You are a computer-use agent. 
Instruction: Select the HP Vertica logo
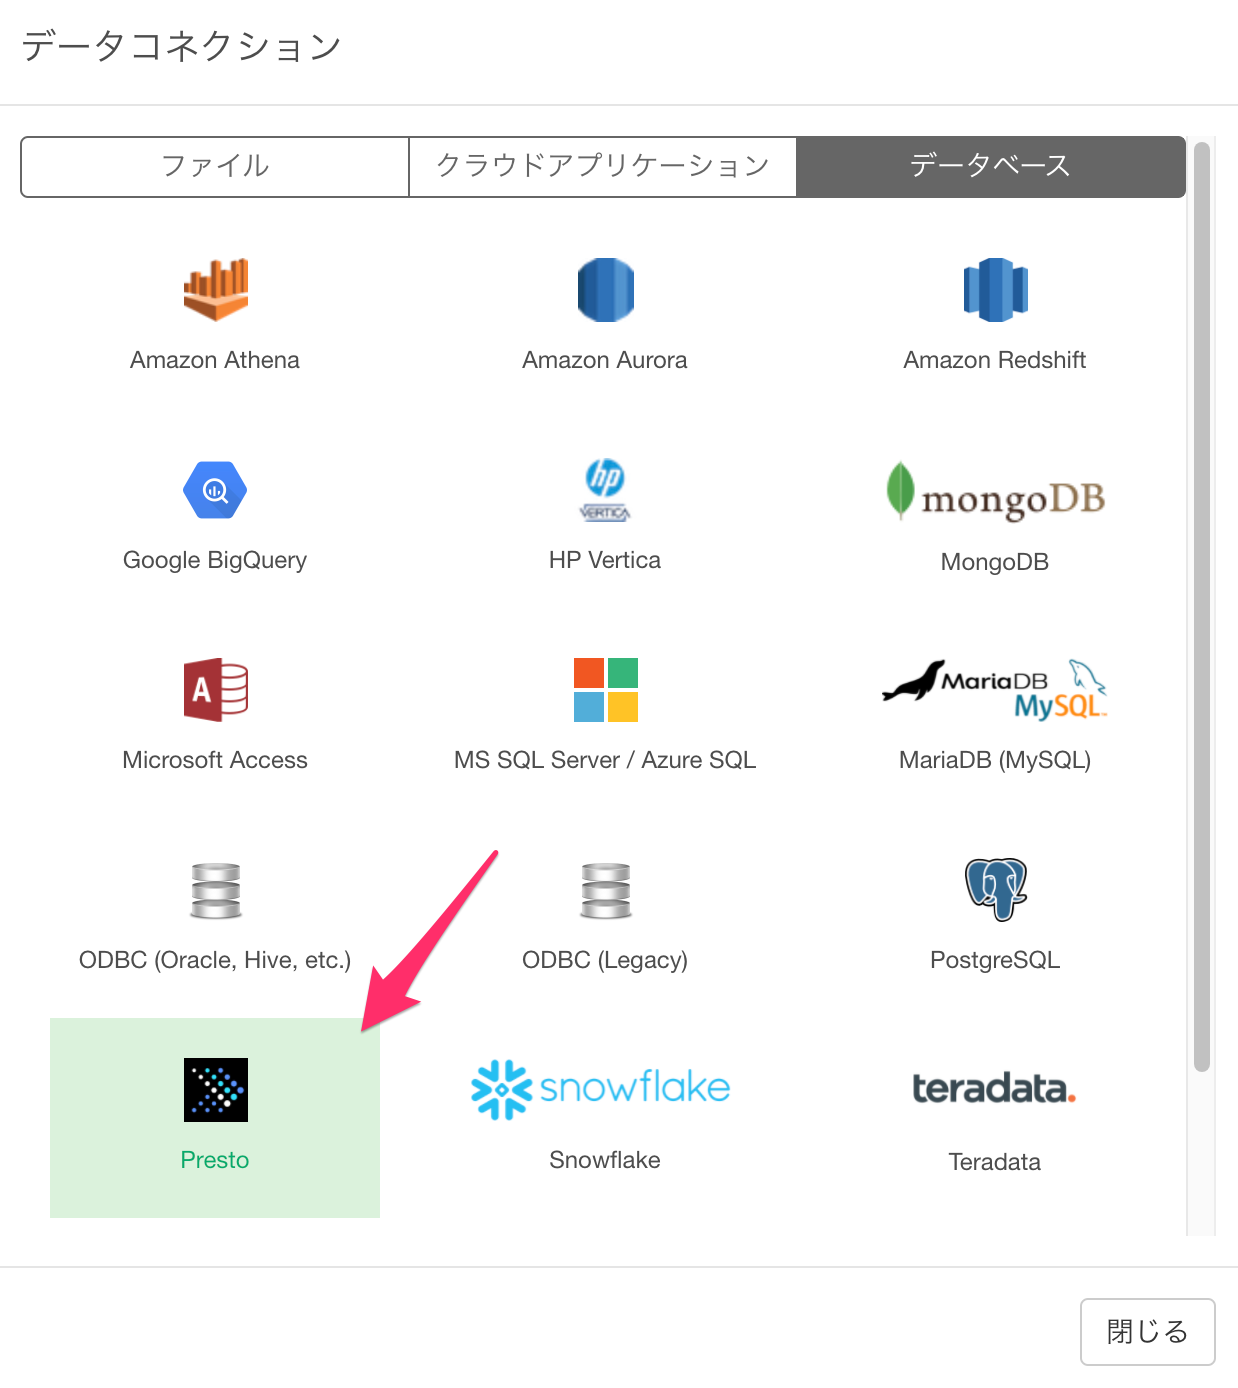605,490
